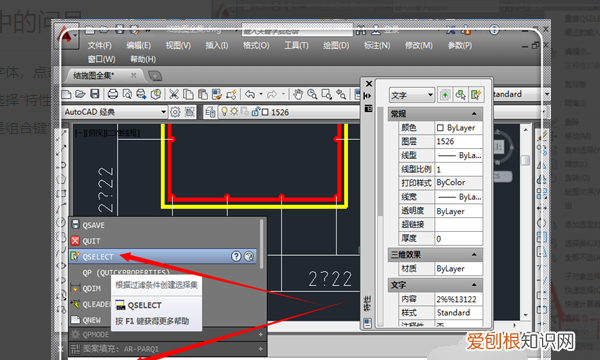Toggle layer on/off lightbulb icon
Screen dimensions: 600x360
[x=224, y=112]
